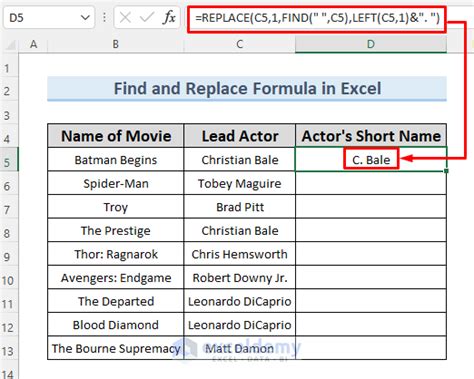474x379 pixels.
Task: Click the fill handle of cell D5
Action: [x=446, y=171]
